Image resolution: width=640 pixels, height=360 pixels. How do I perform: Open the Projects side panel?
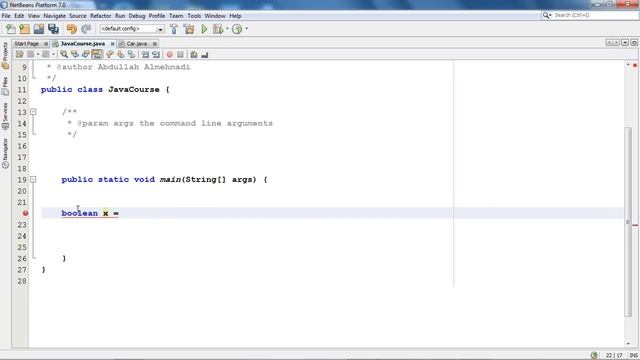point(5,56)
